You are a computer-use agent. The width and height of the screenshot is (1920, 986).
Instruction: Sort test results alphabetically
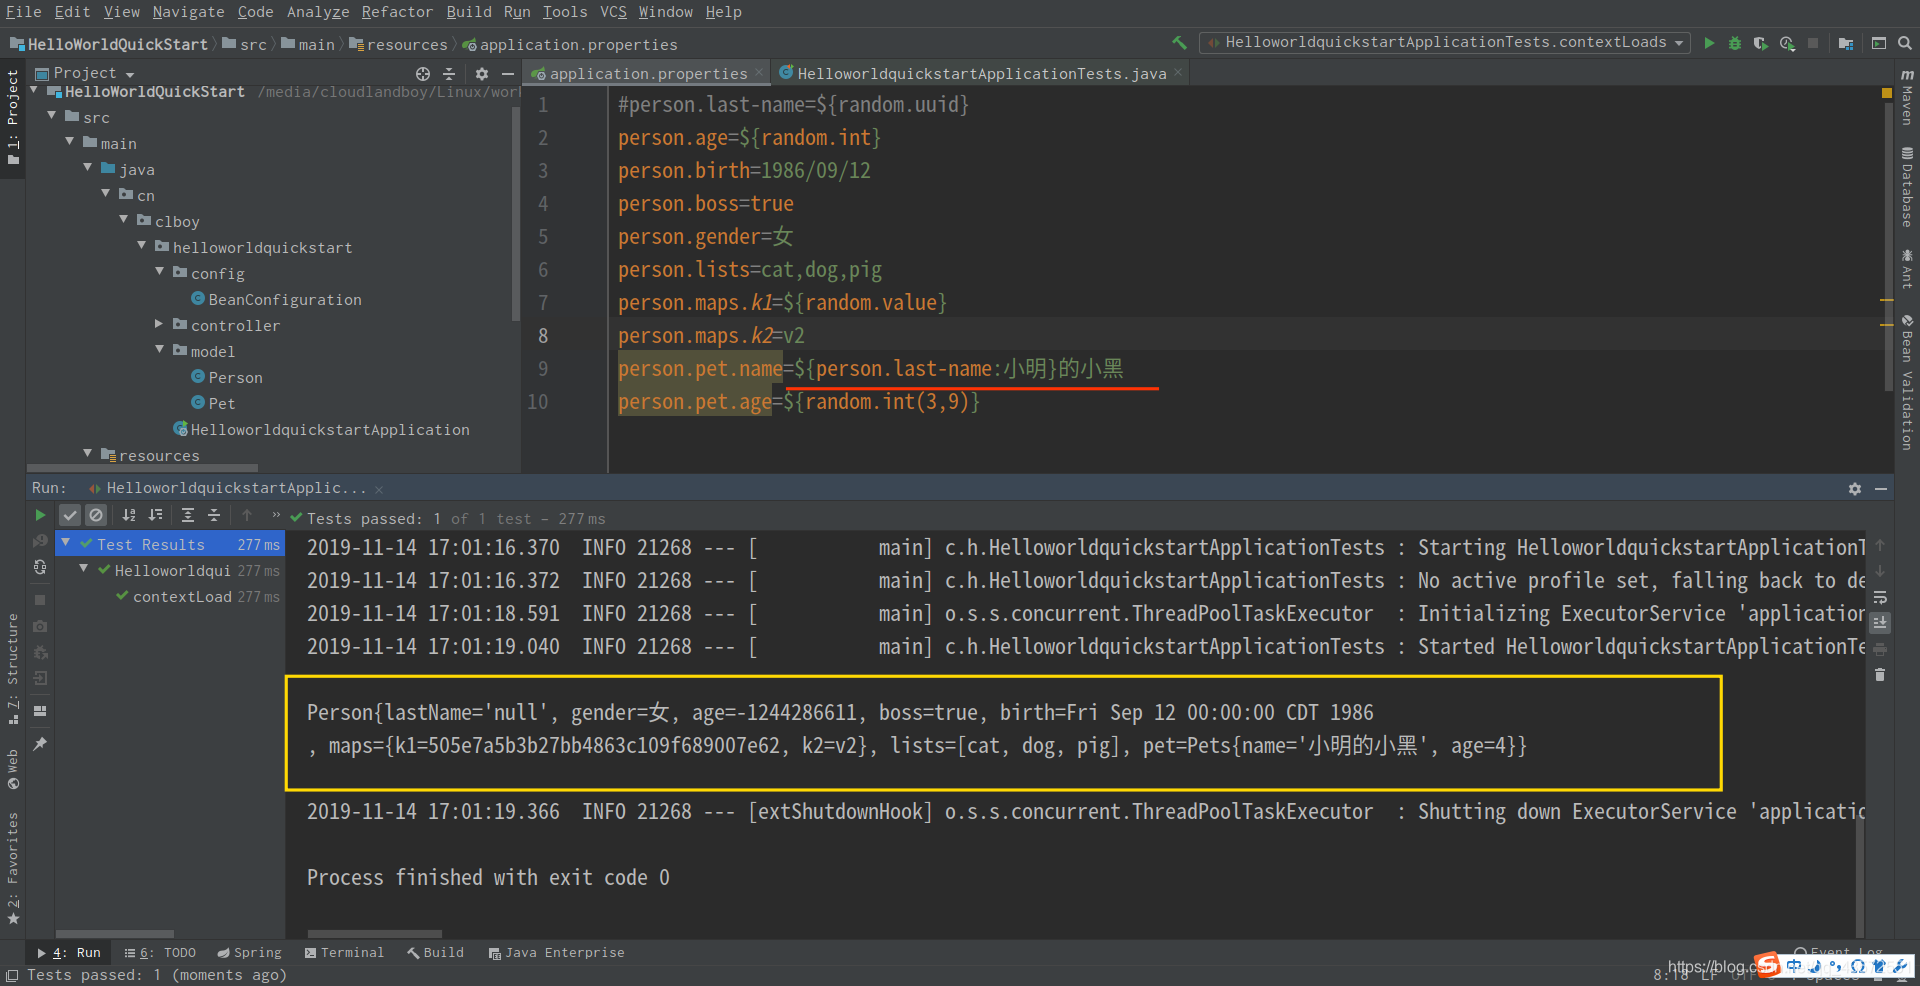pos(129,515)
